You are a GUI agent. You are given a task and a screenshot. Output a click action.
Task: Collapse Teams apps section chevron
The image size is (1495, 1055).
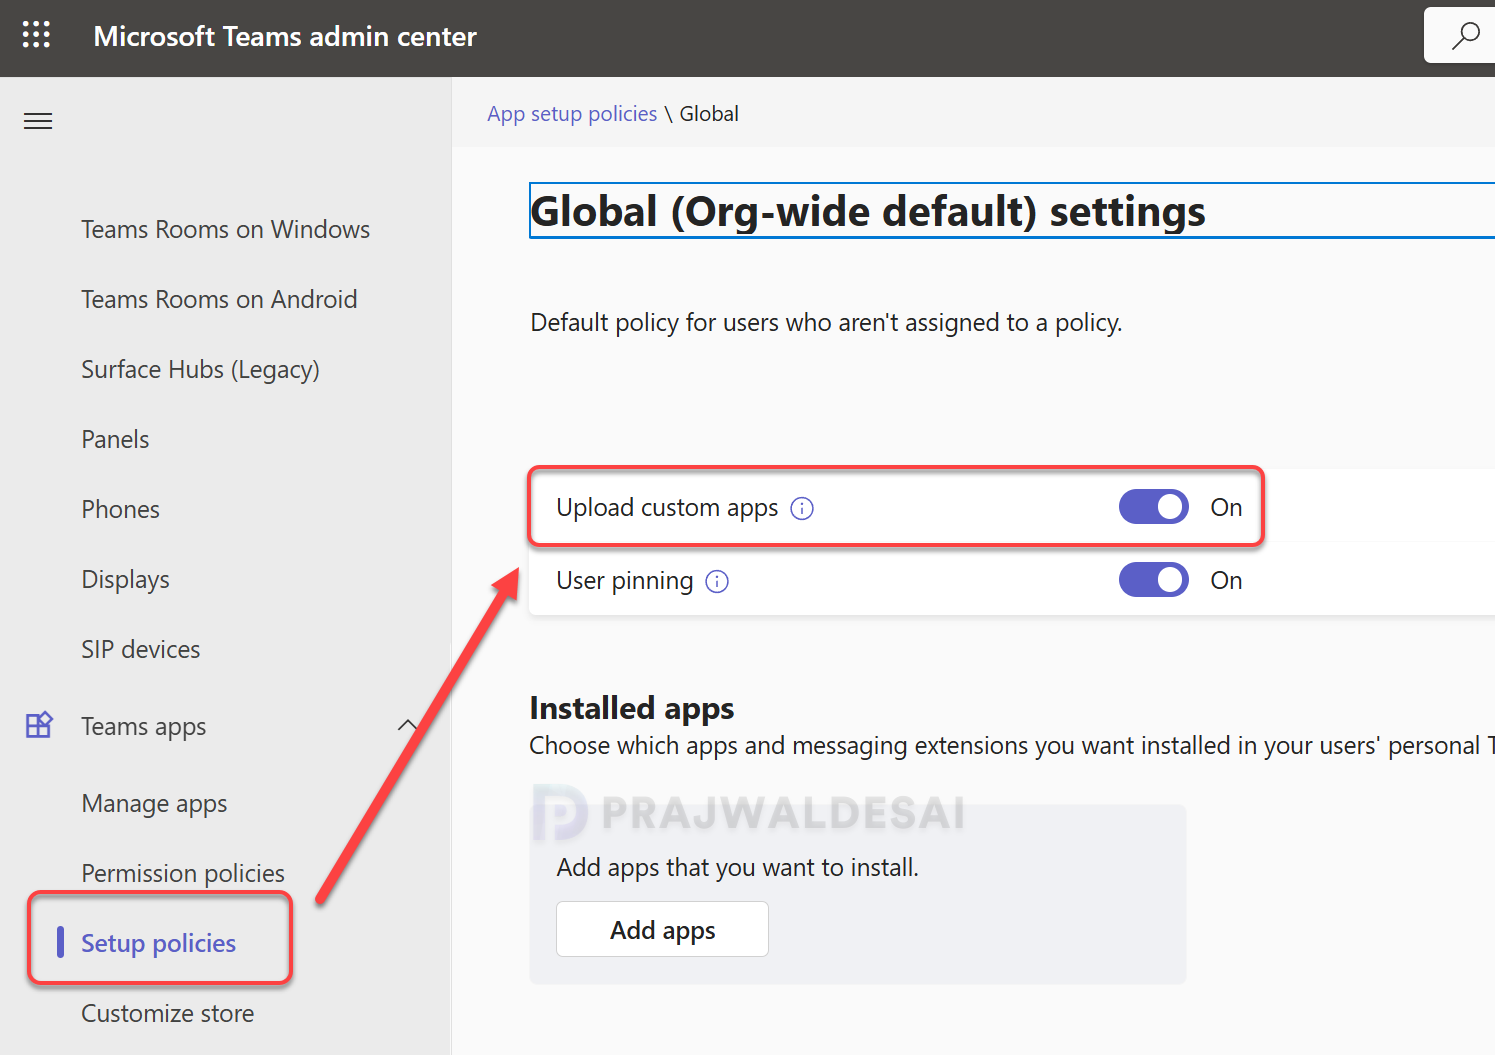coord(408,725)
